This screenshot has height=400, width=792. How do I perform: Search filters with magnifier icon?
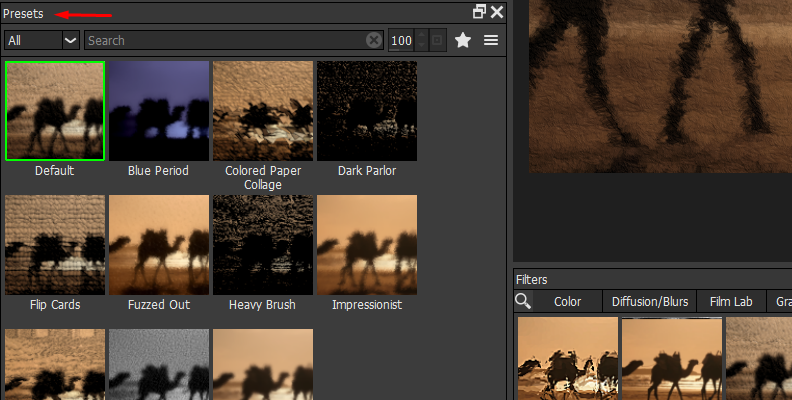coord(523,301)
